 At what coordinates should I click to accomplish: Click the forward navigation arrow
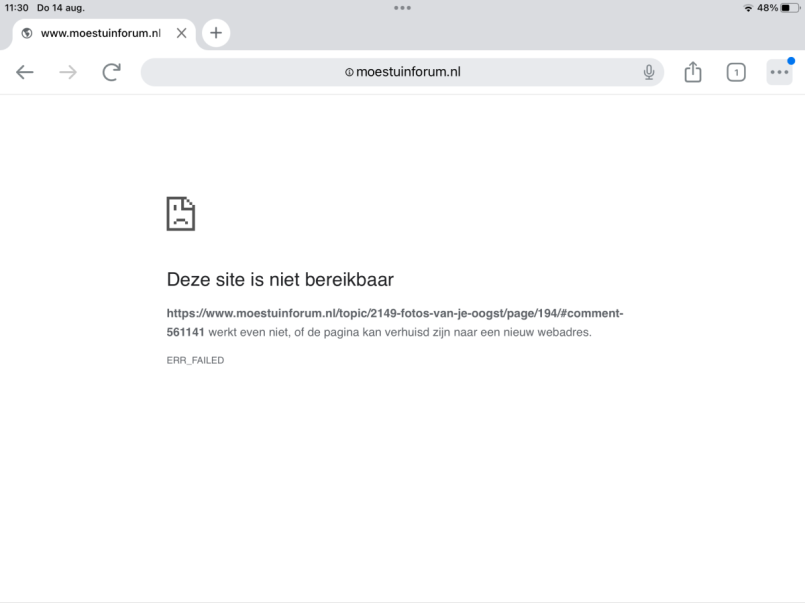click(x=68, y=72)
